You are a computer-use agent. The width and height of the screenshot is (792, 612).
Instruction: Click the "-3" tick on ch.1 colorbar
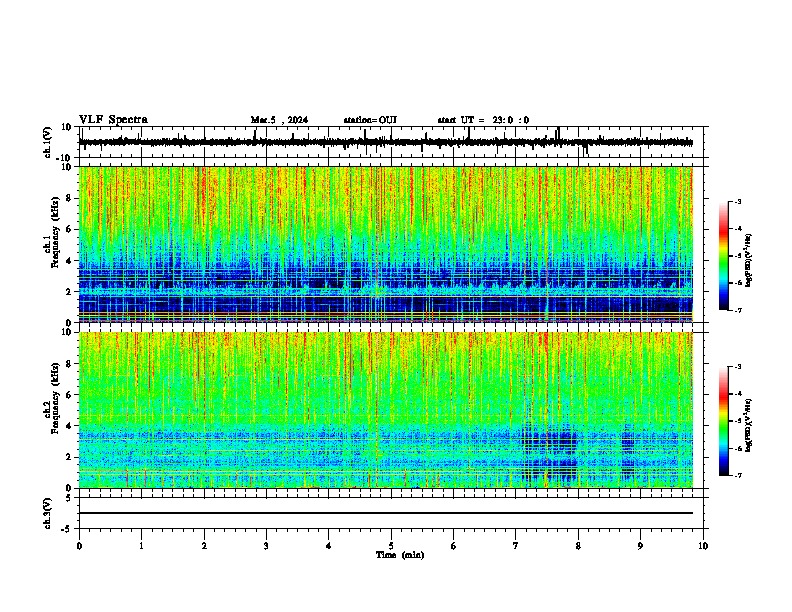pos(737,202)
